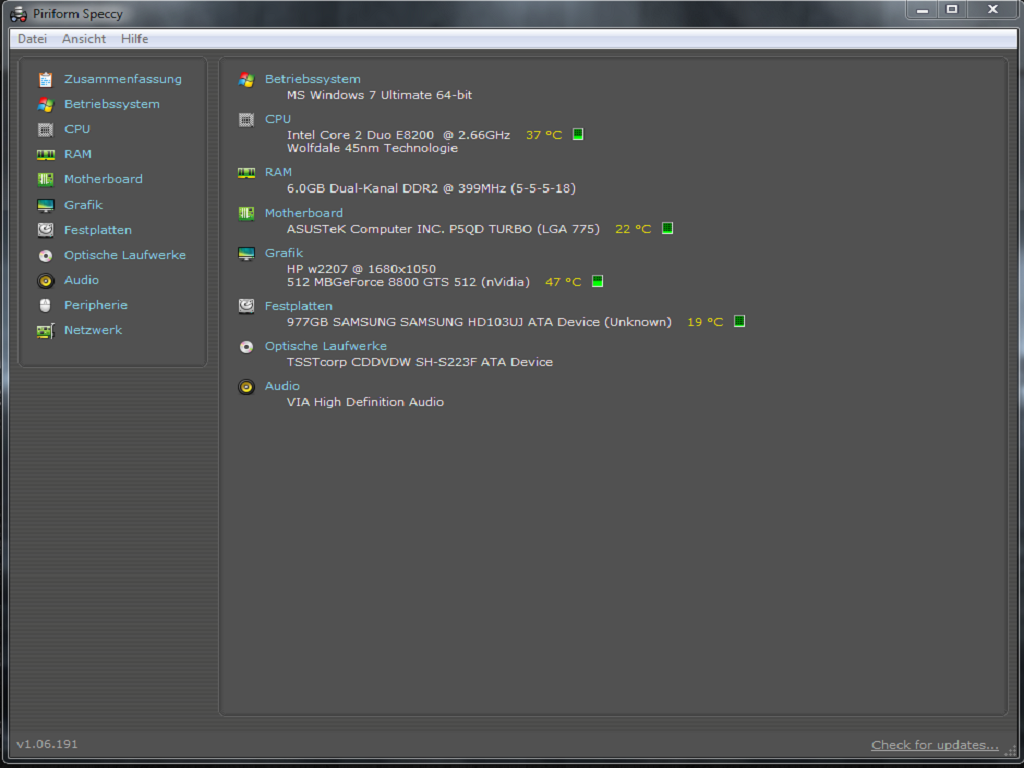Image resolution: width=1024 pixels, height=768 pixels.
Task: Open Peripherie section in sidebar
Action: 96,305
